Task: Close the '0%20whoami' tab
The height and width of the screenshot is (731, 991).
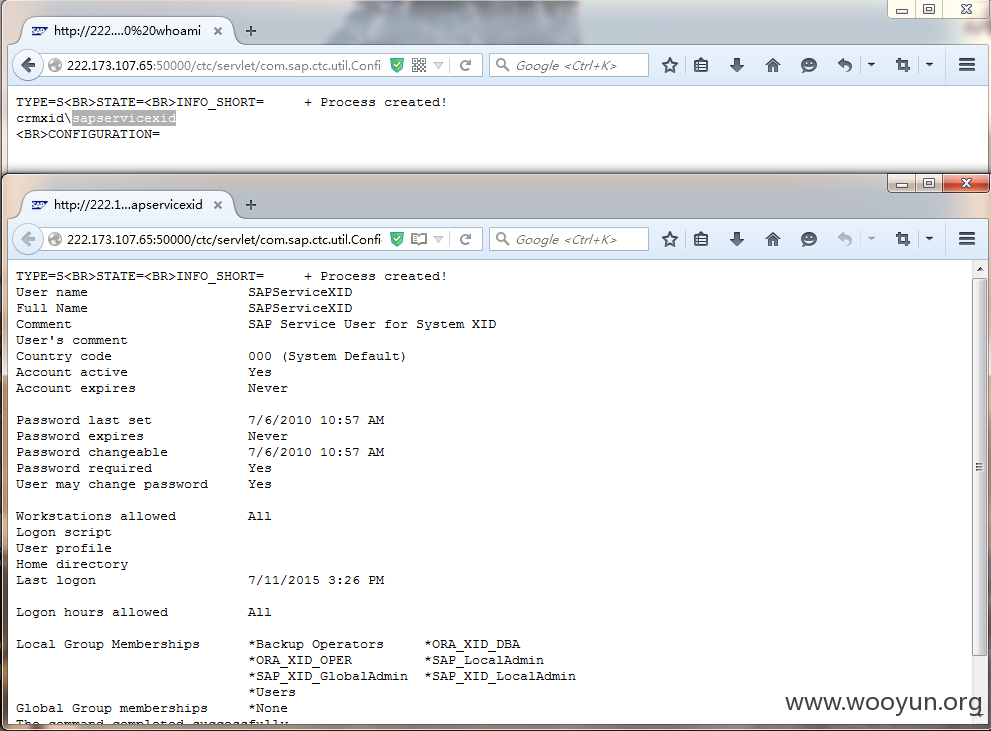Action: pyautogui.click(x=217, y=31)
